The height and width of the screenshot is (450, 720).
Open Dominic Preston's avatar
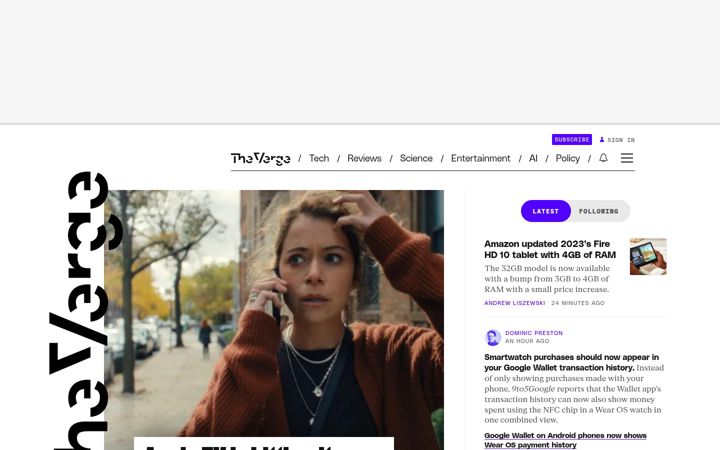point(493,338)
